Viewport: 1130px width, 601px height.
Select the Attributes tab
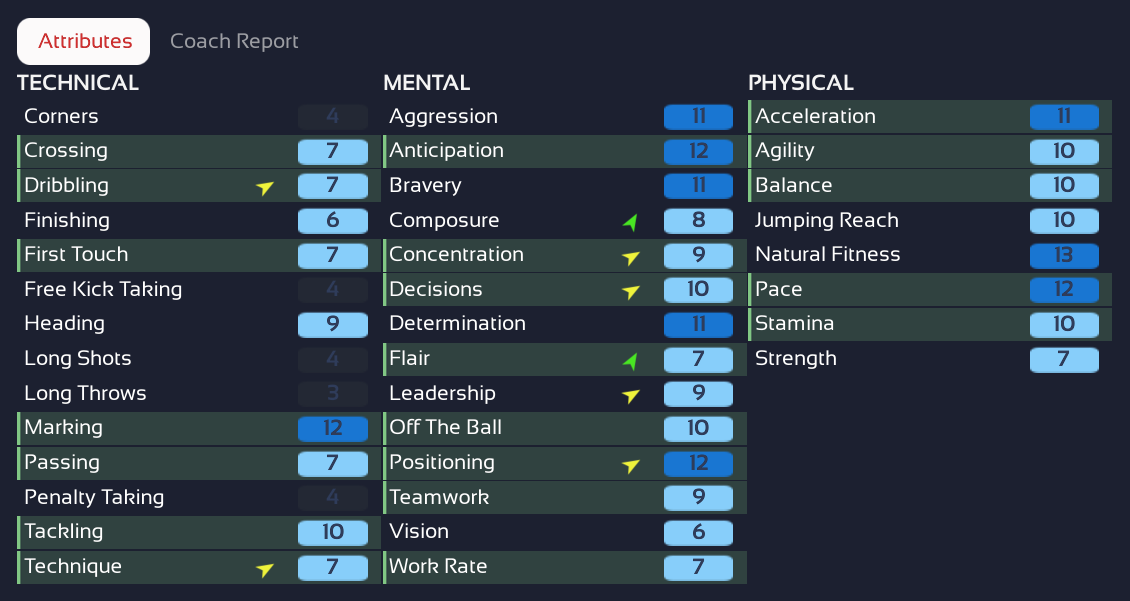[84, 41]
